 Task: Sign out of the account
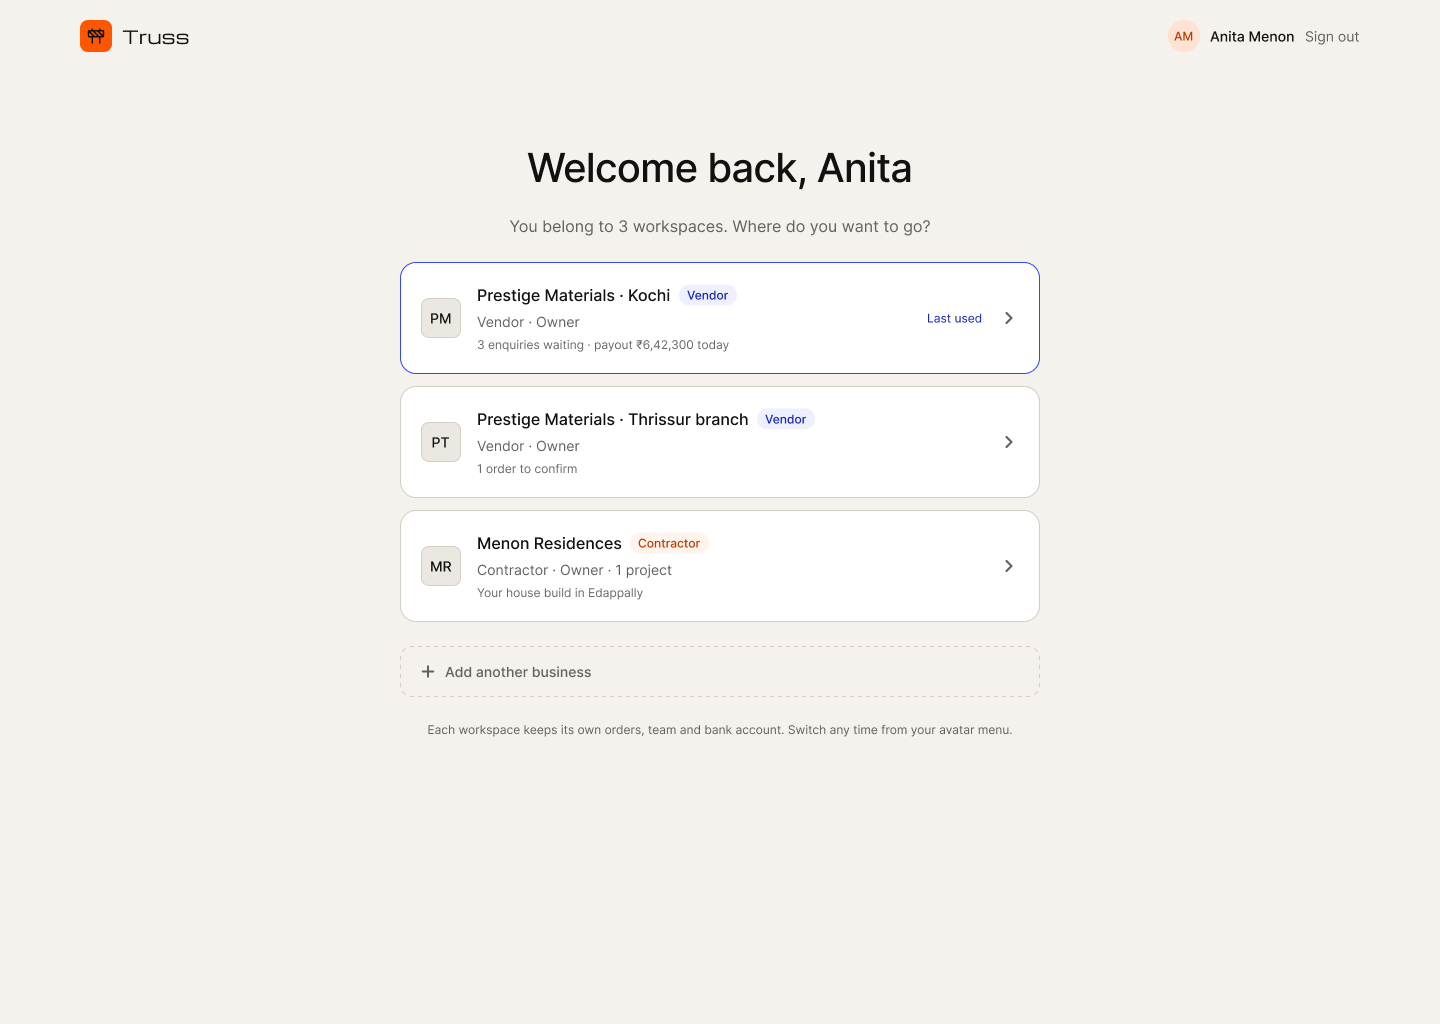tap(1332, 37)
